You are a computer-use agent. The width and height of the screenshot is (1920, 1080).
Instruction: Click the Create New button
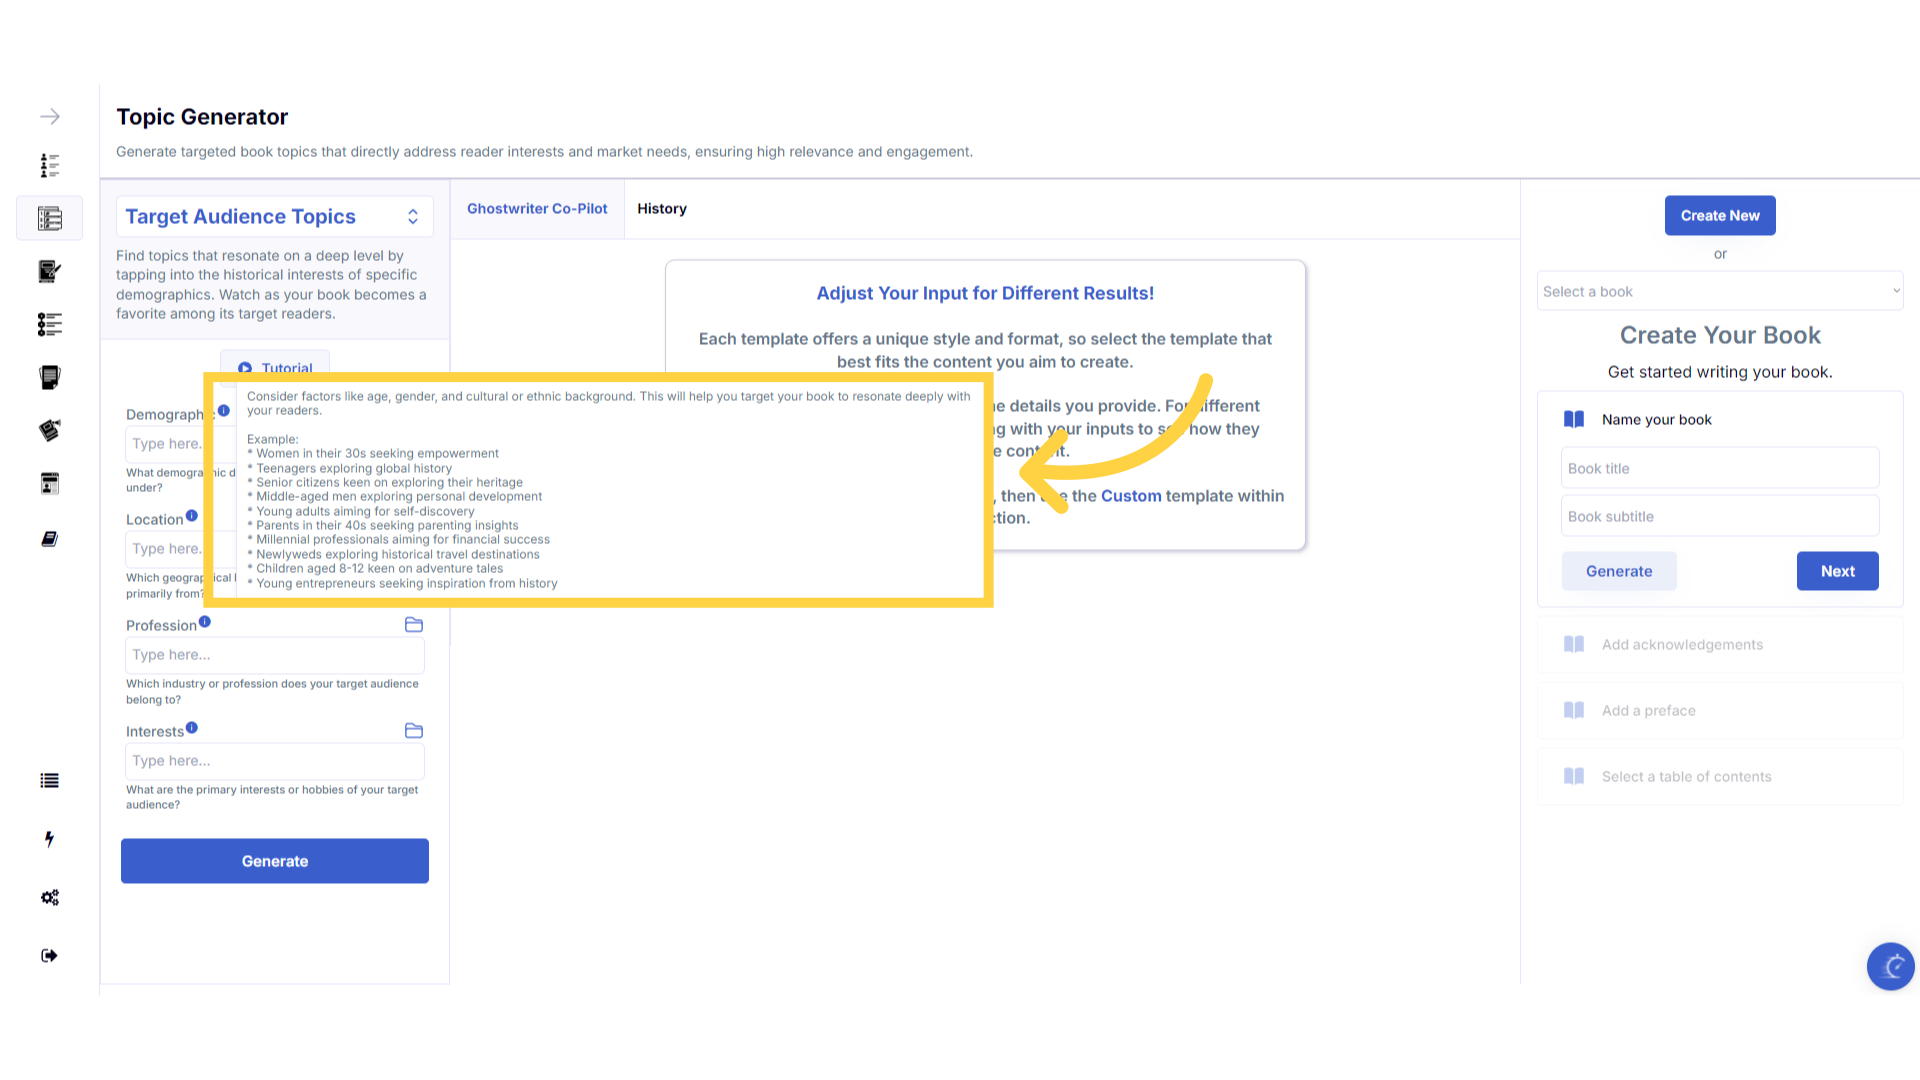tap(1719, 215)
